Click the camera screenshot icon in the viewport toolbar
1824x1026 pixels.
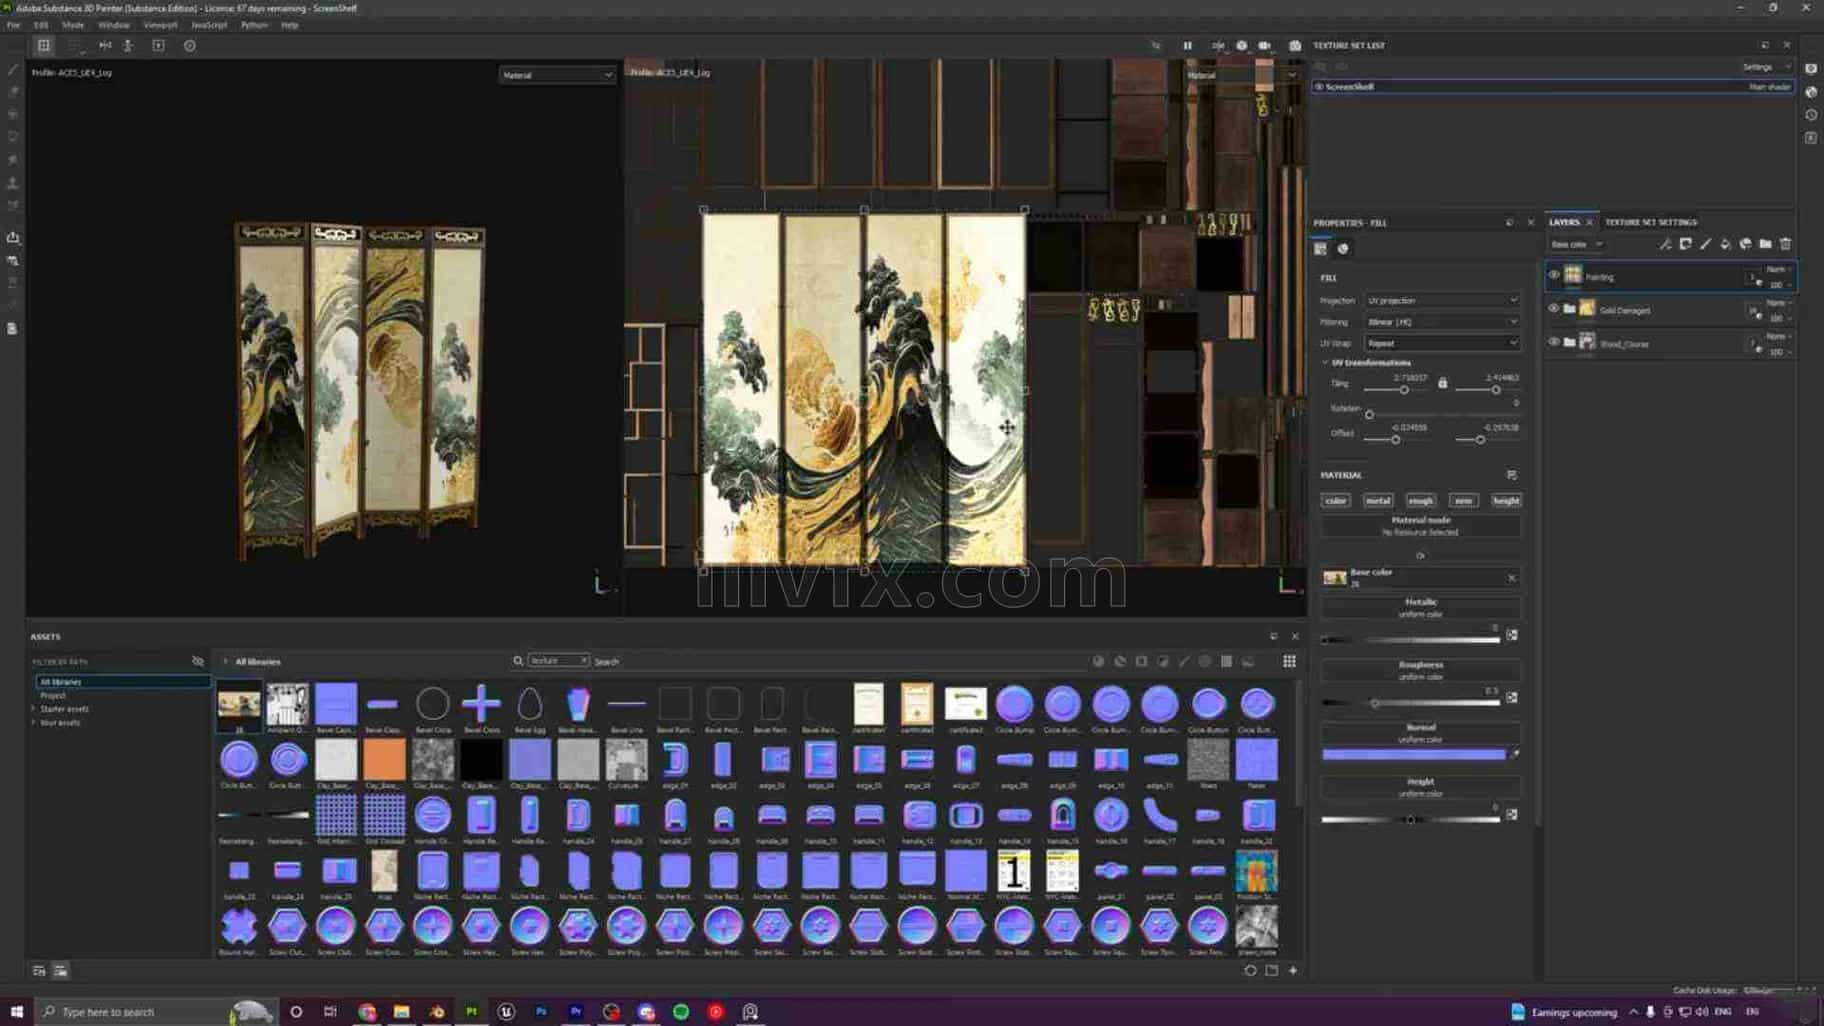click(1295, 45)
